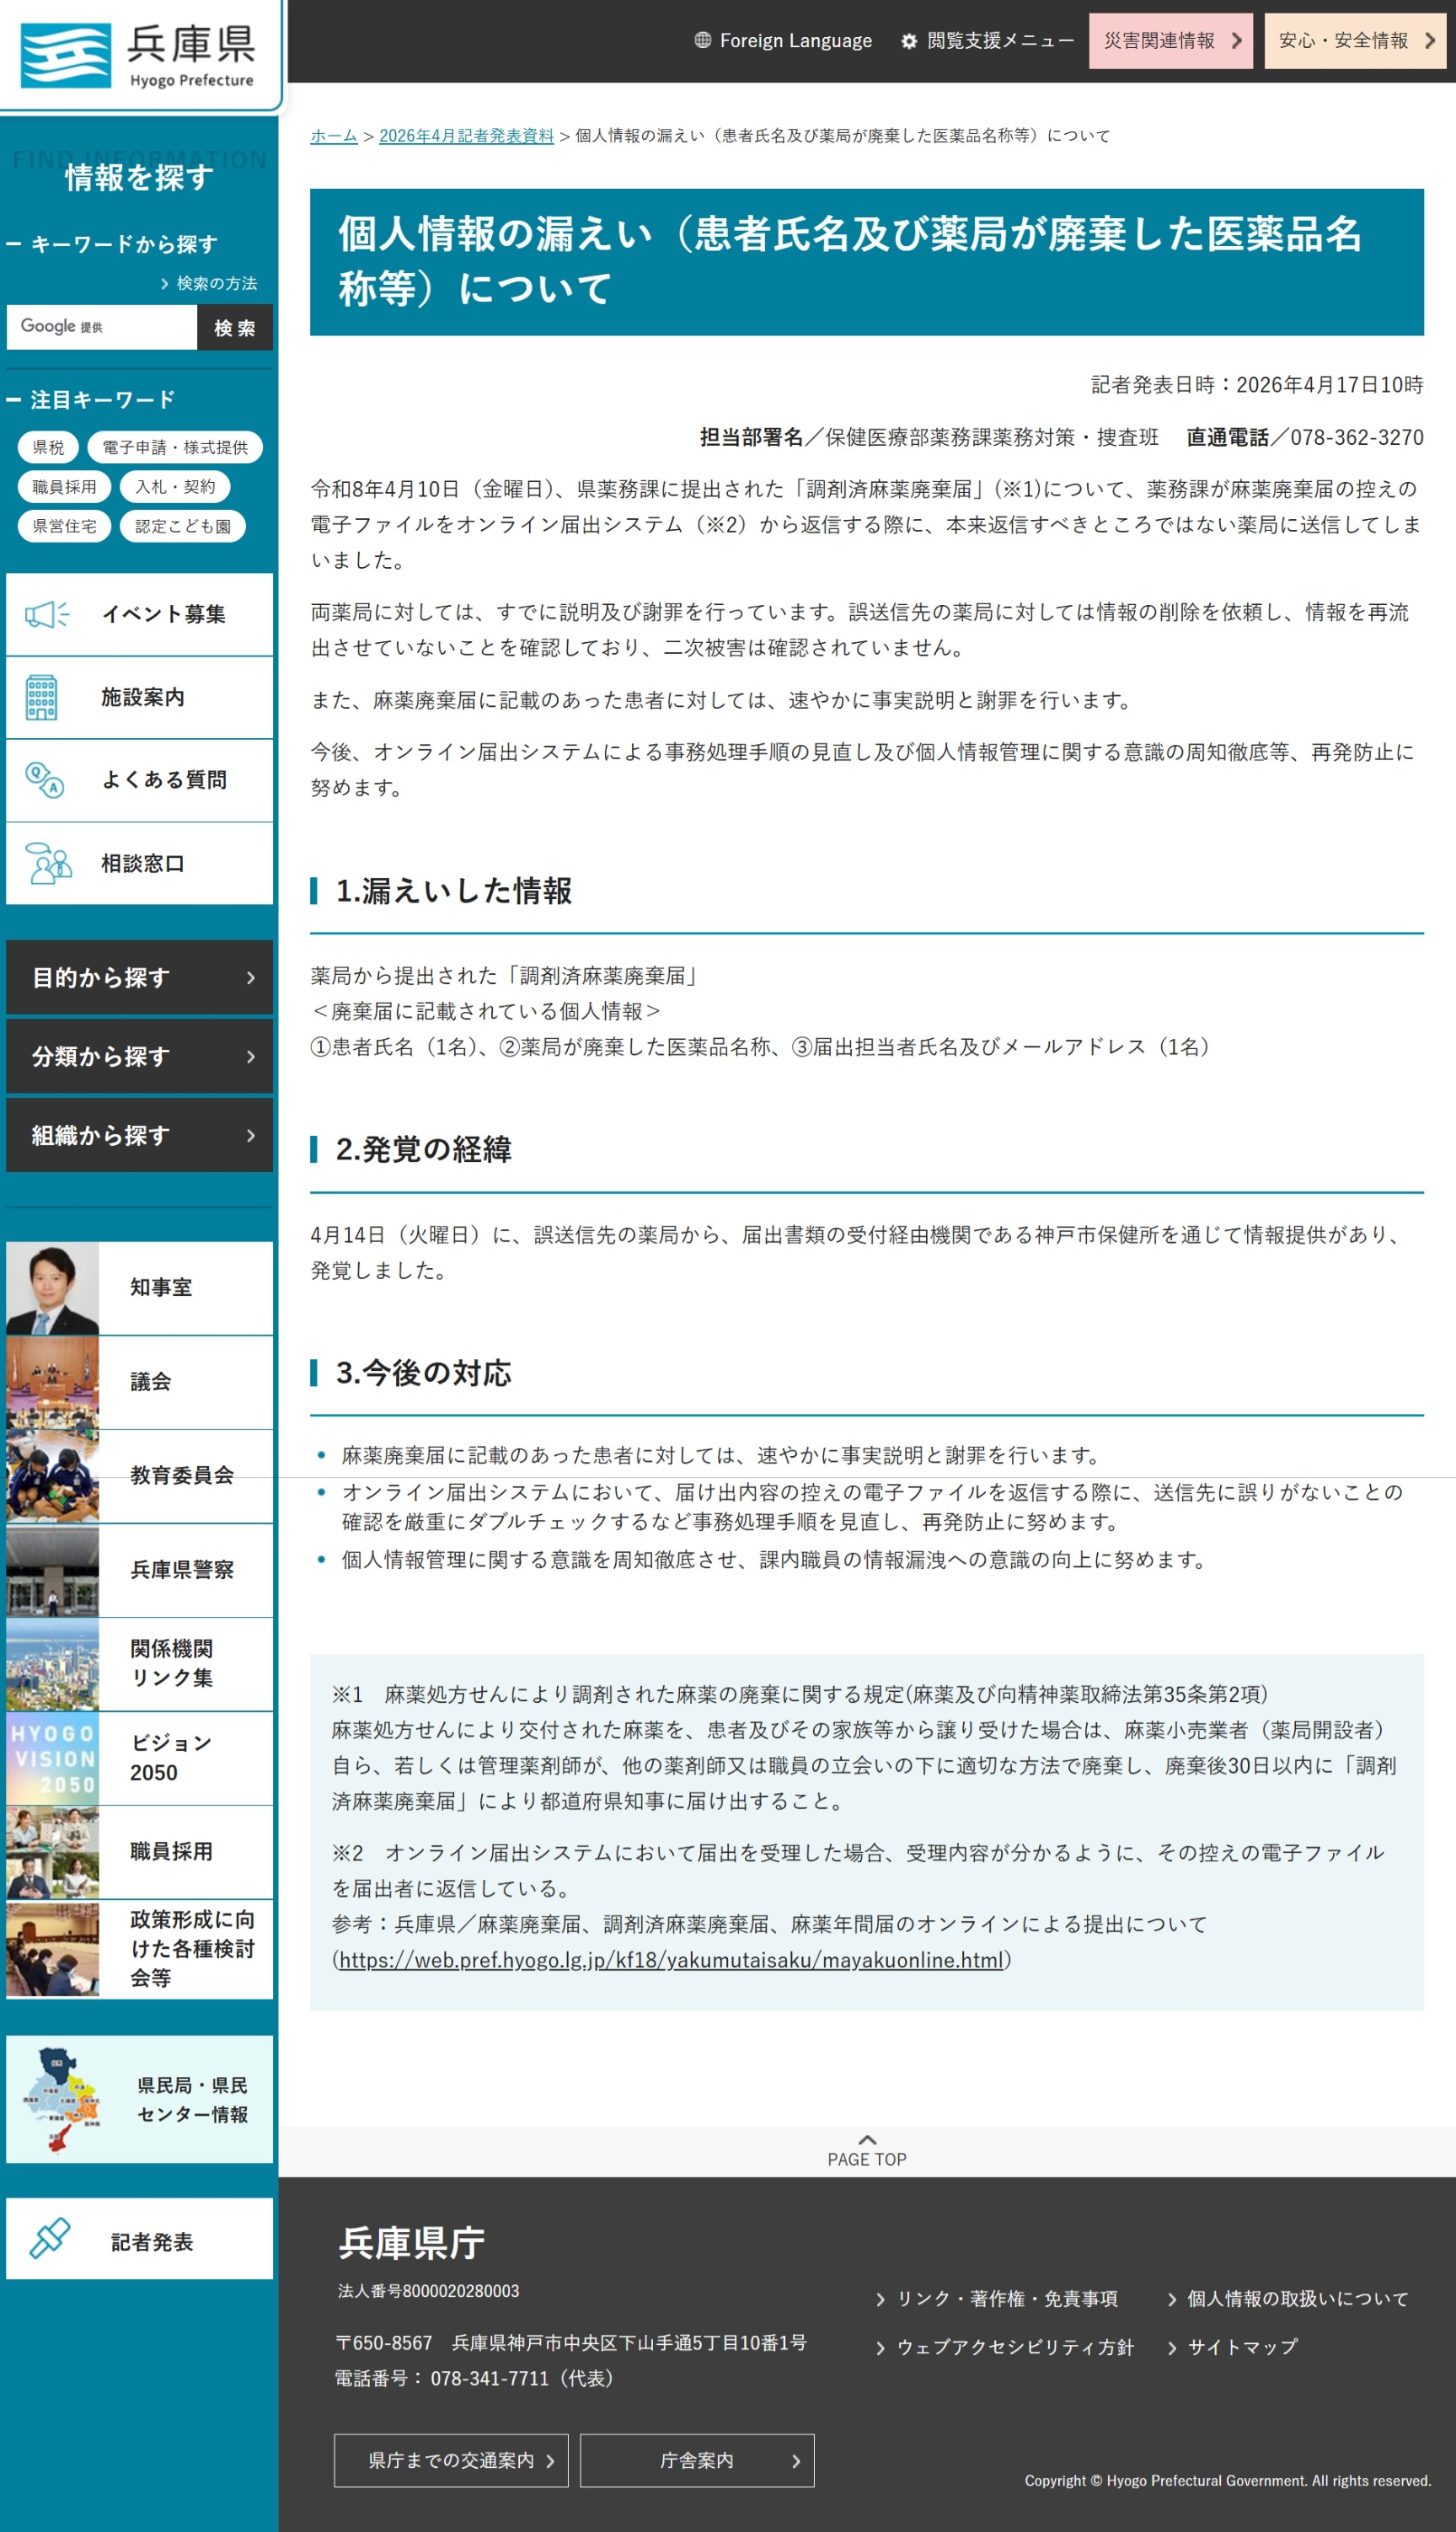Expand the 分類から探す menu
Viewport: 1456px width, 2532px height.
139,1056
